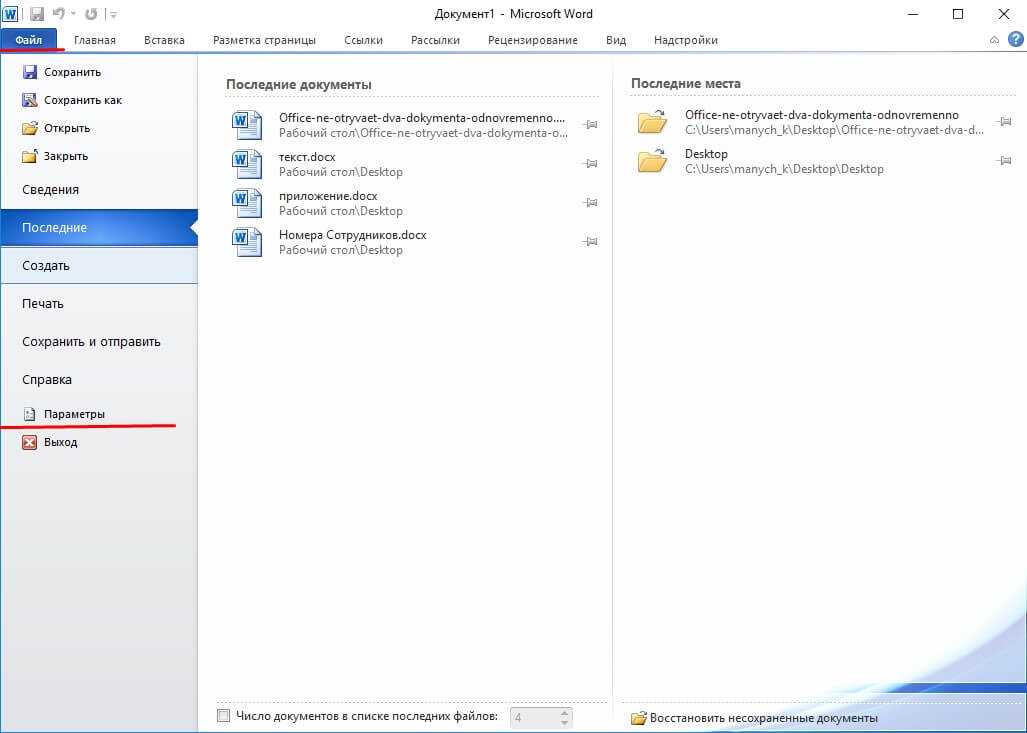Pin Номера Сотрудников.docx to the list
The image size is (1027, 733).
click(x=590, y=242)
